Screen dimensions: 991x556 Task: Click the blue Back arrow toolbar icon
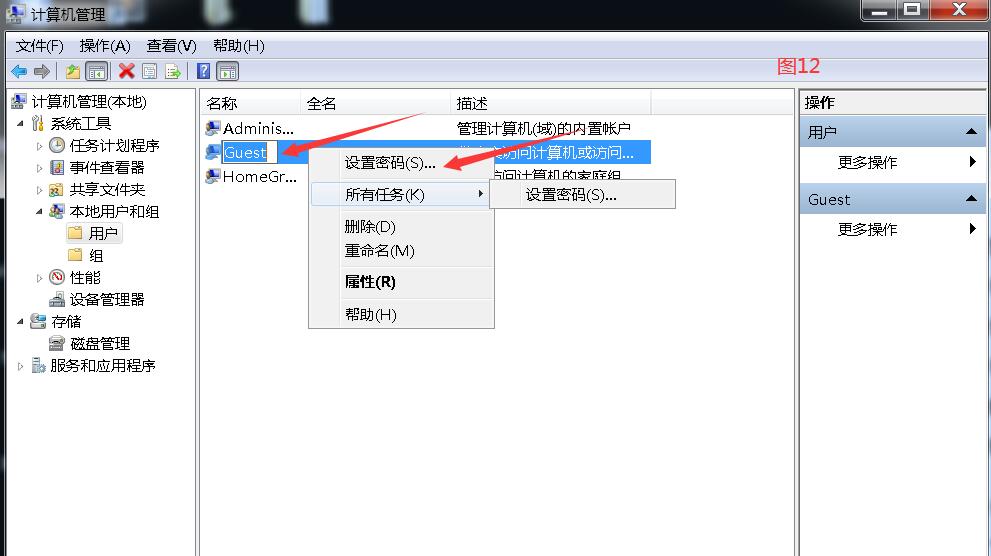point(19,71)
